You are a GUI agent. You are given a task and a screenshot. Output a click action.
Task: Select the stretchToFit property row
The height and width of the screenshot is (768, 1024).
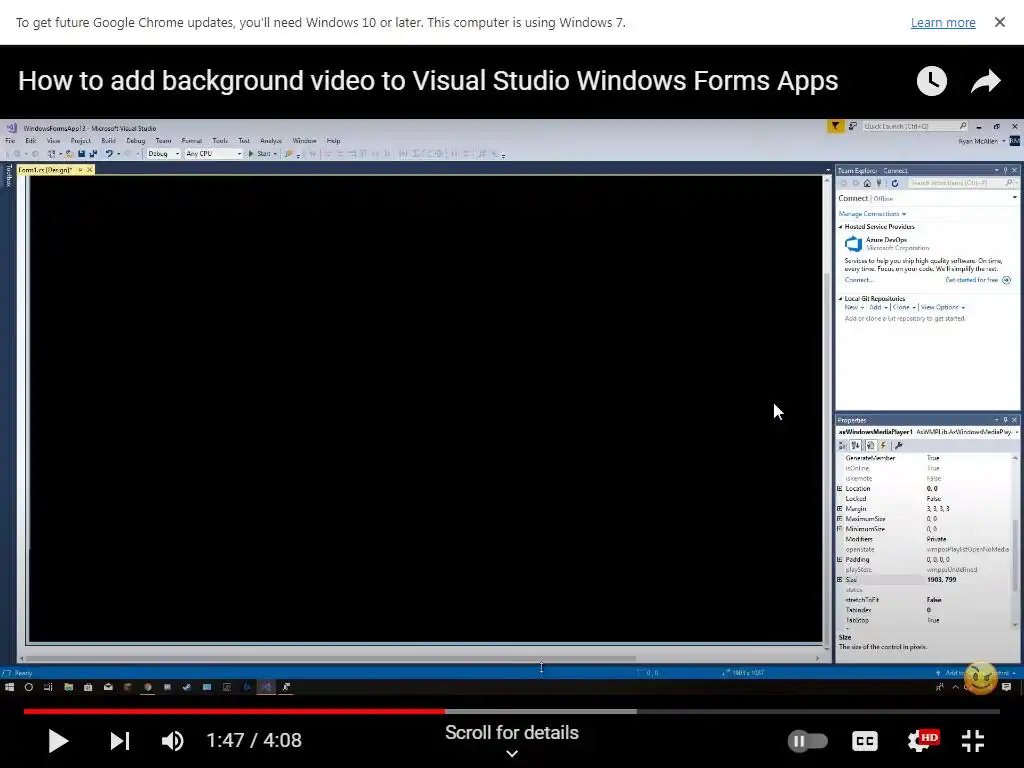click(x=925, y=600)
